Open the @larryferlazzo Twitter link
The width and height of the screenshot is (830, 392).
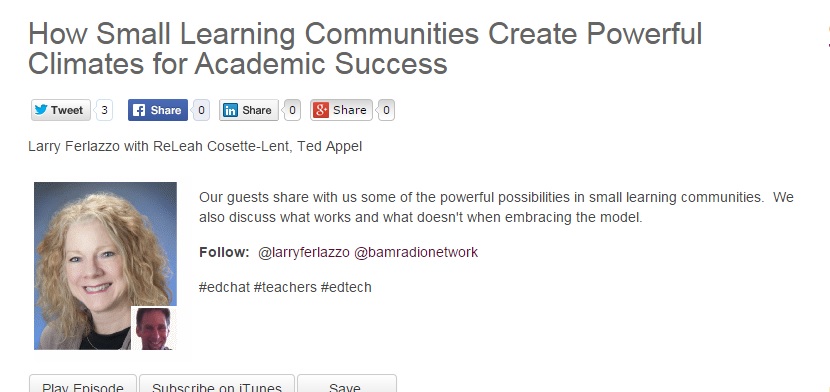(x=304, y=252)
